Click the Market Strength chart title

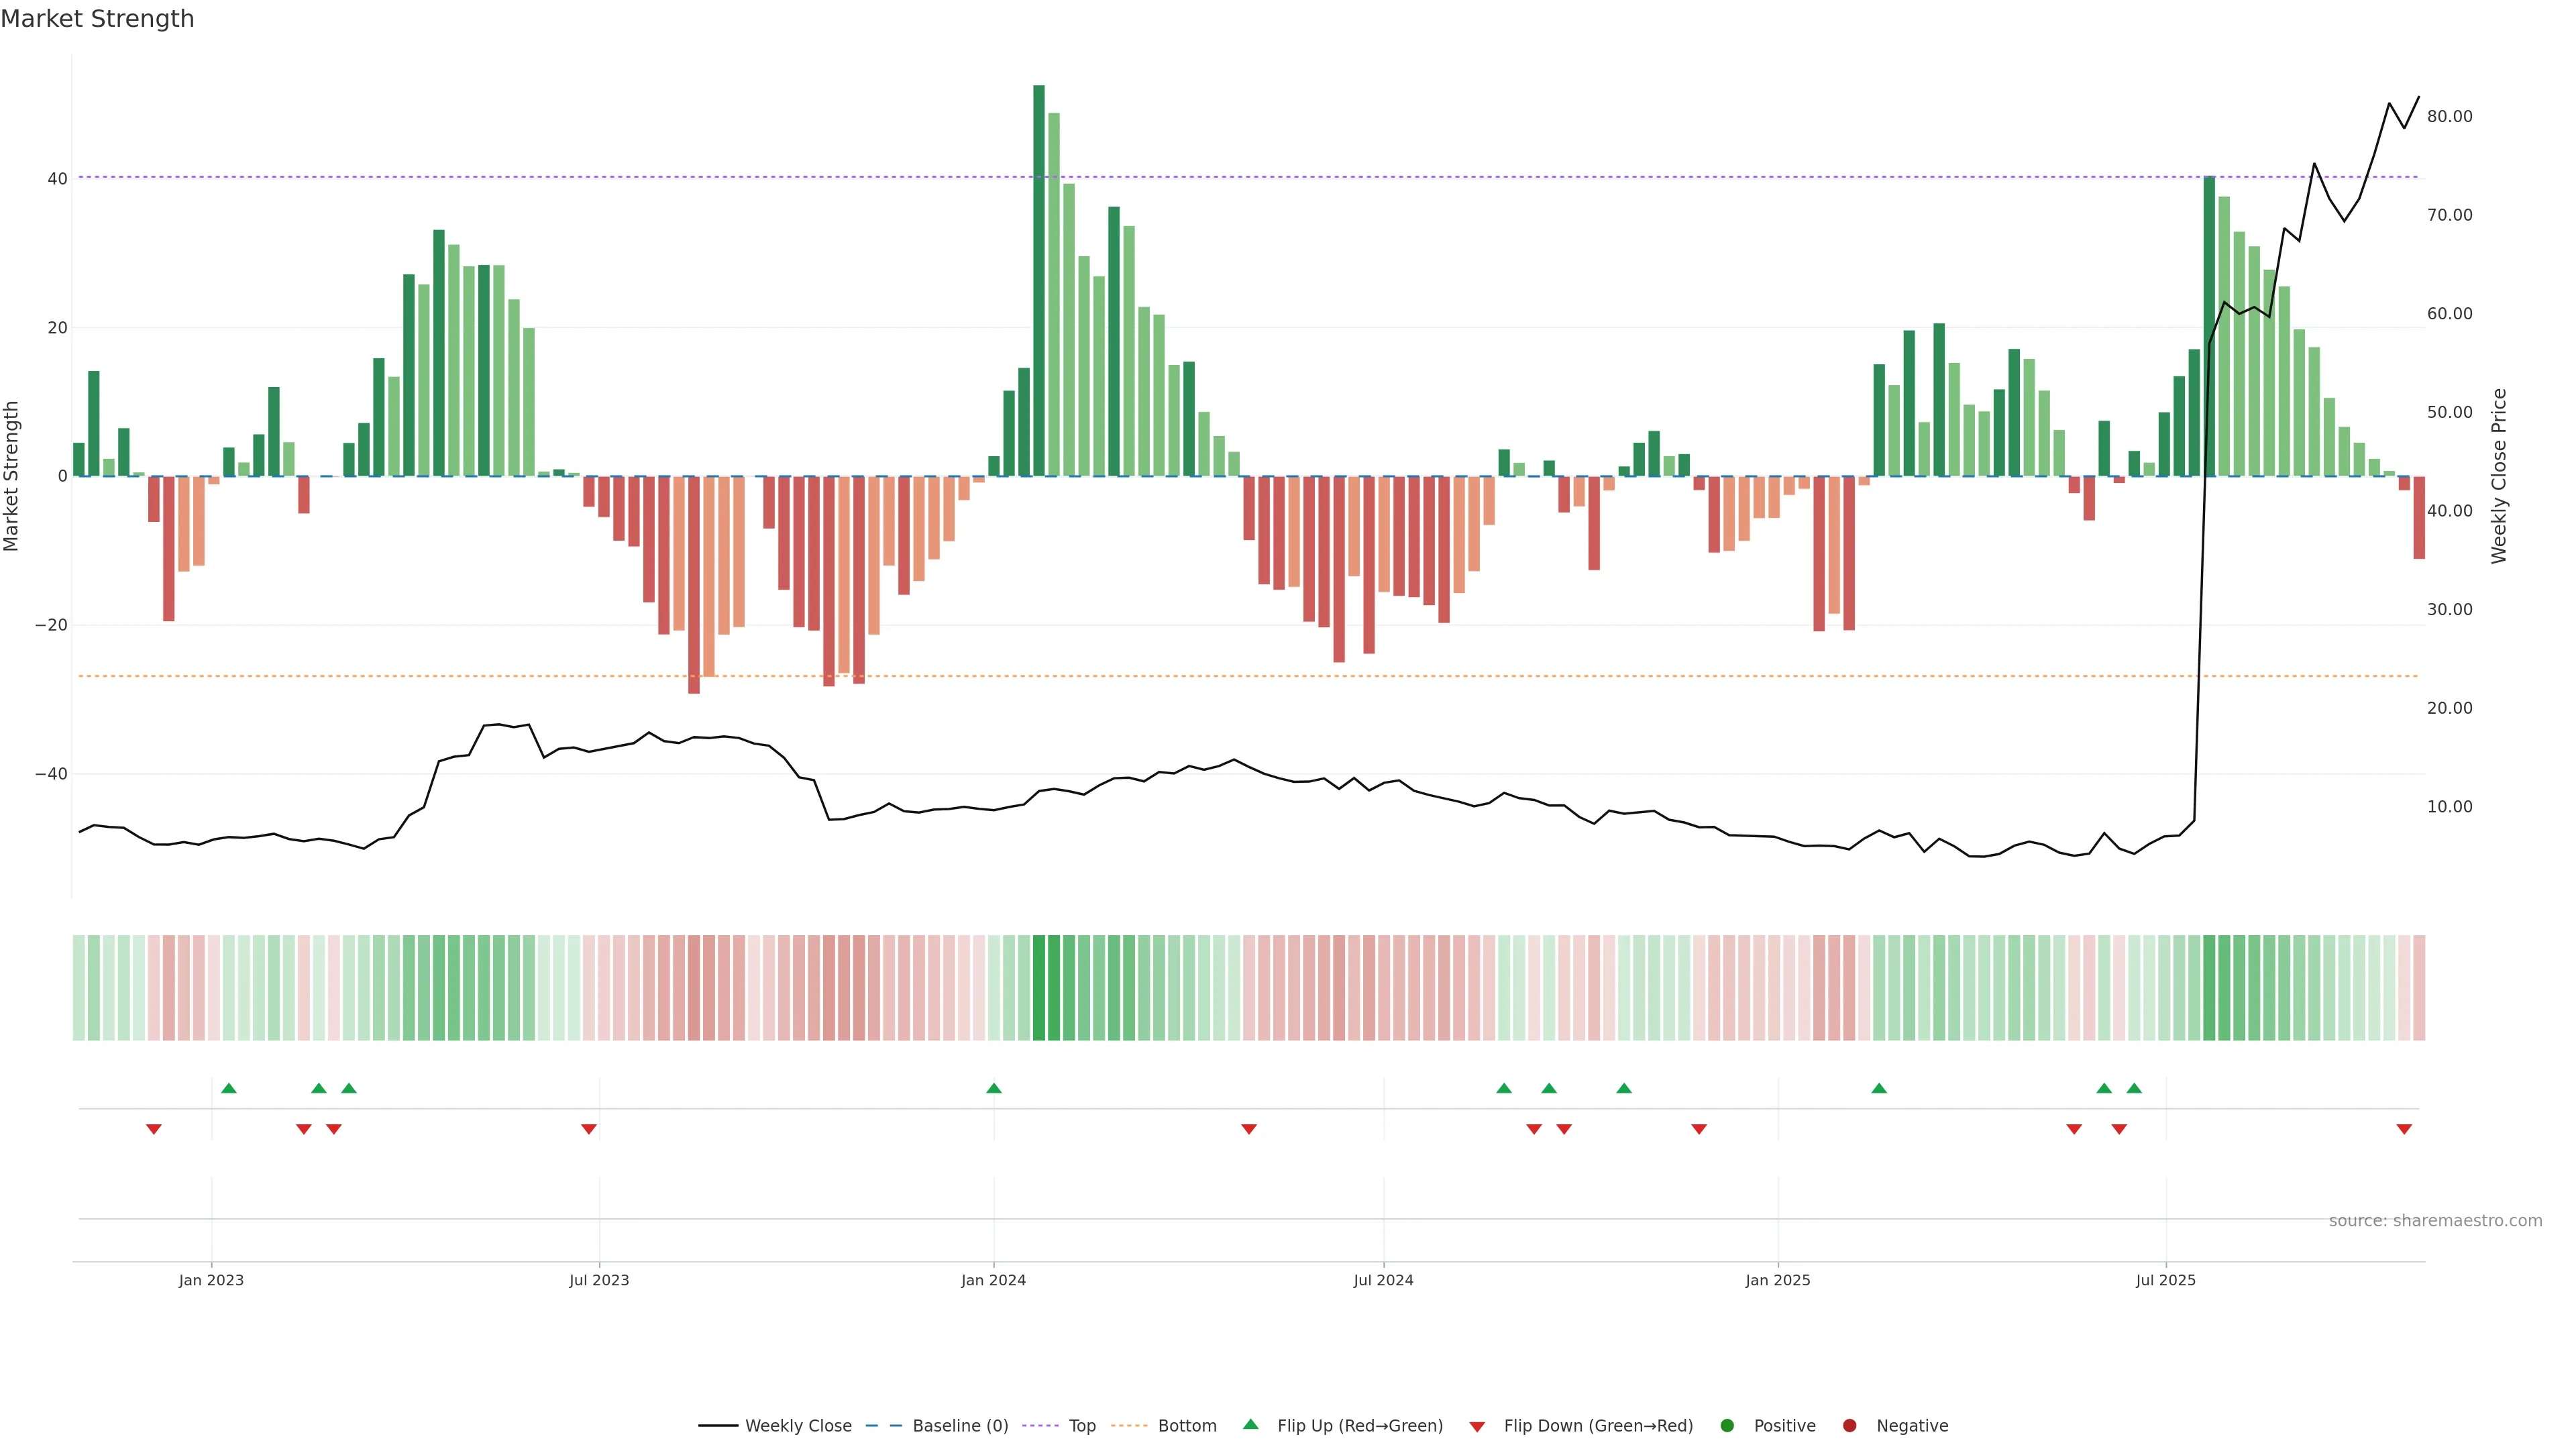click(97, 19)
